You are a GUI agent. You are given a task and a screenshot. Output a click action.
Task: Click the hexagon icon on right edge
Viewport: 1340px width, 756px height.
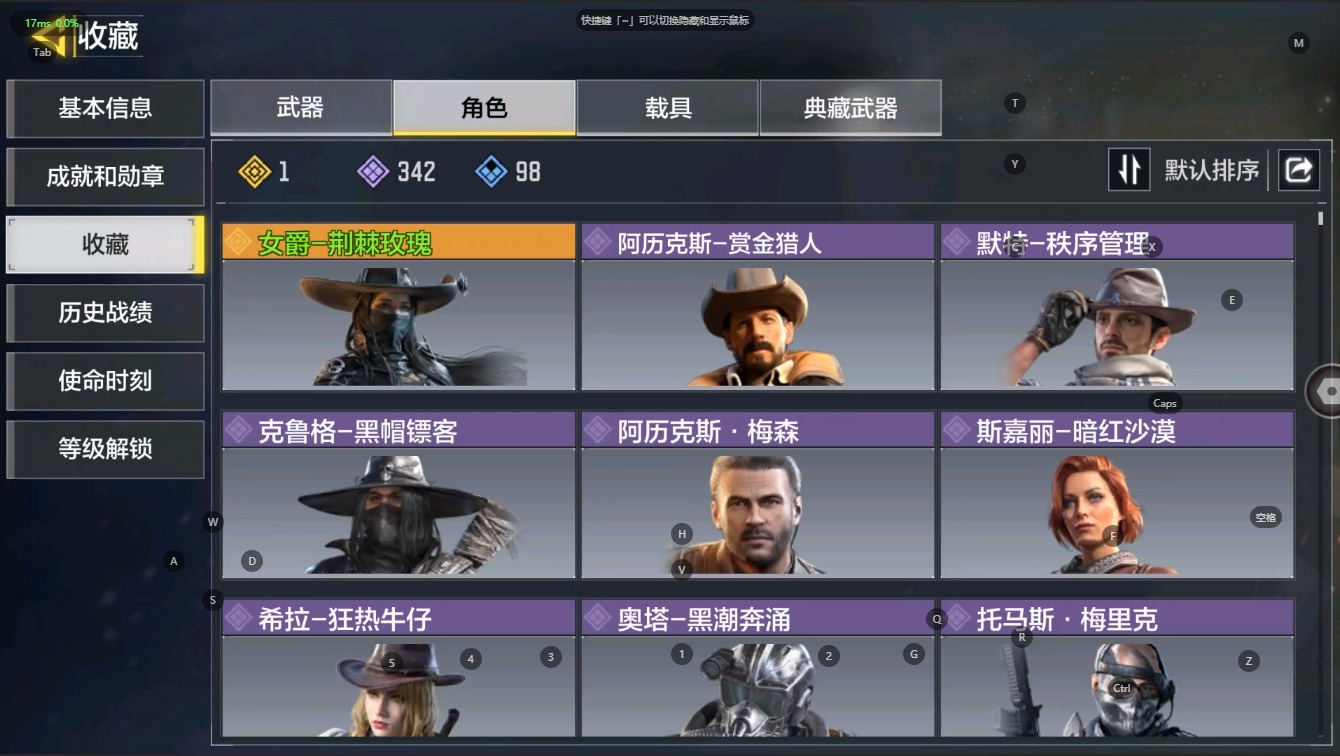[x=1327, y=391]
